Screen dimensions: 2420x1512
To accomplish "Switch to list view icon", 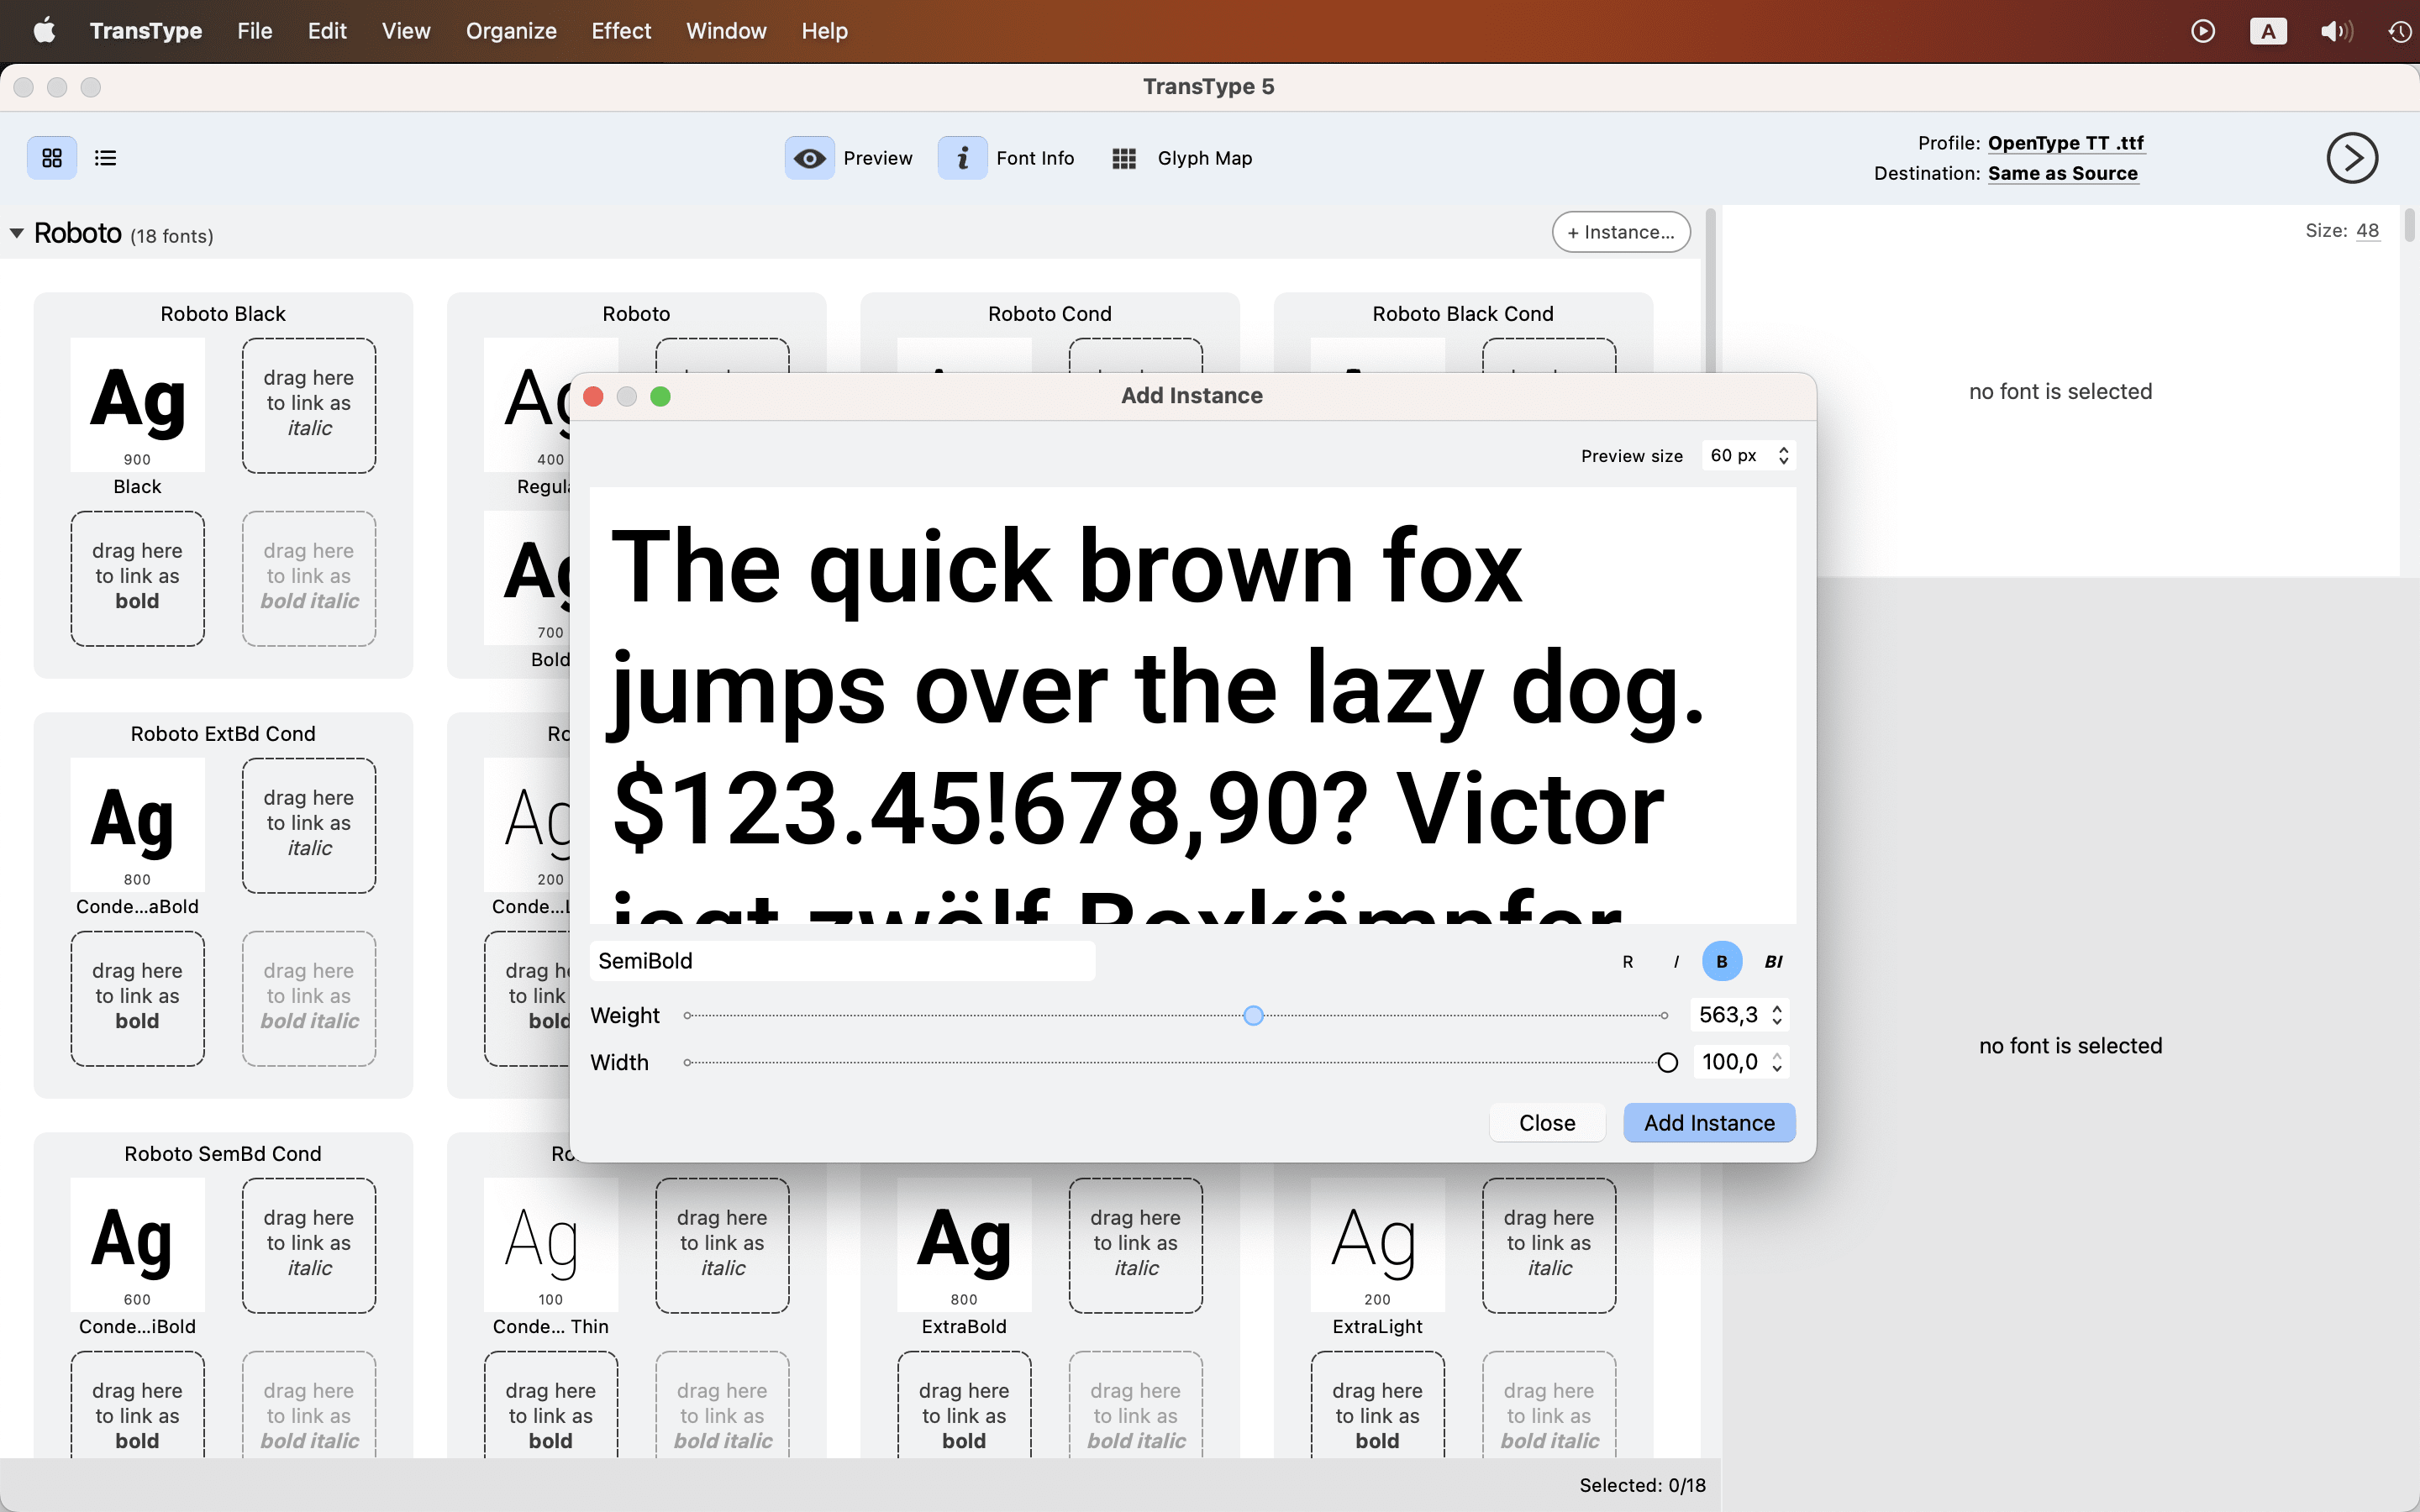I will coord(105,158).
